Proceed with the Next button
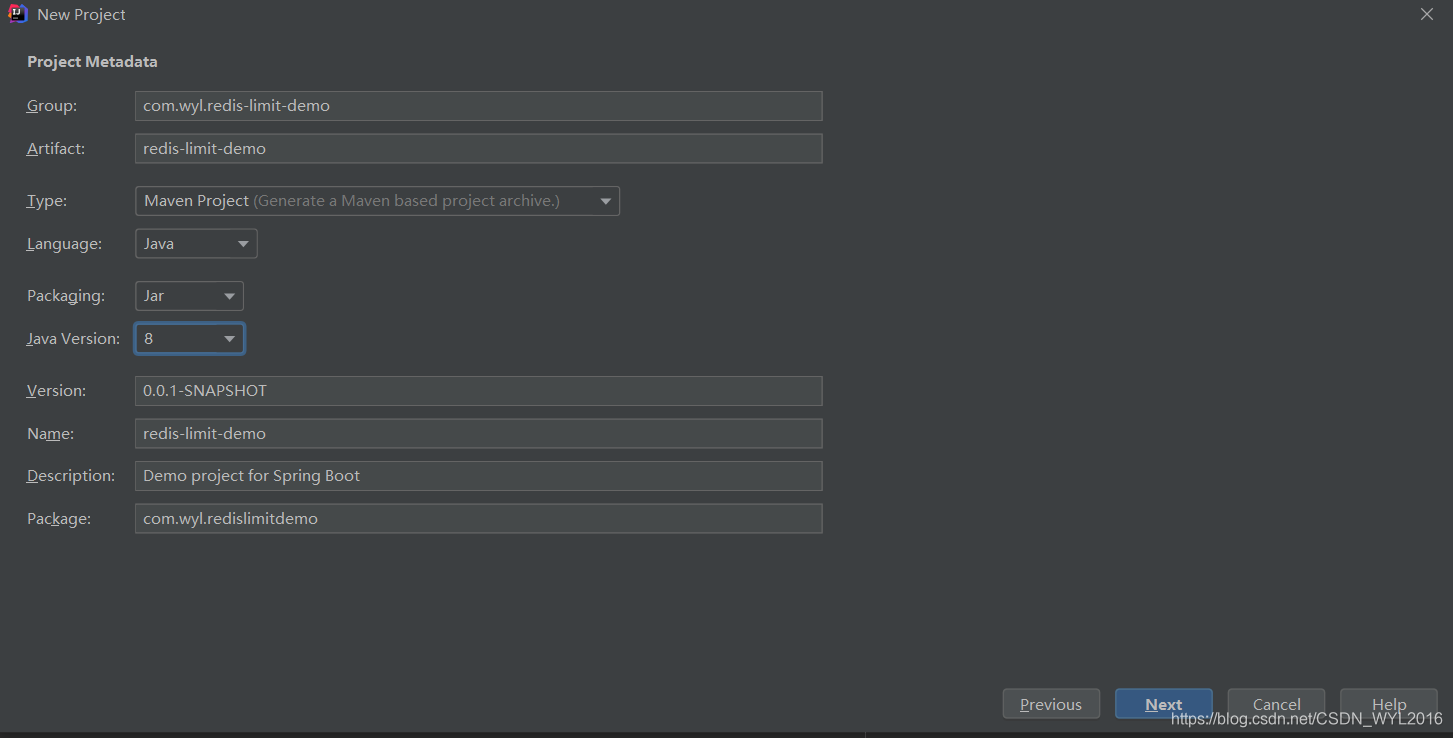The height and width of the screenshot is (738, 1453). 1164,704
